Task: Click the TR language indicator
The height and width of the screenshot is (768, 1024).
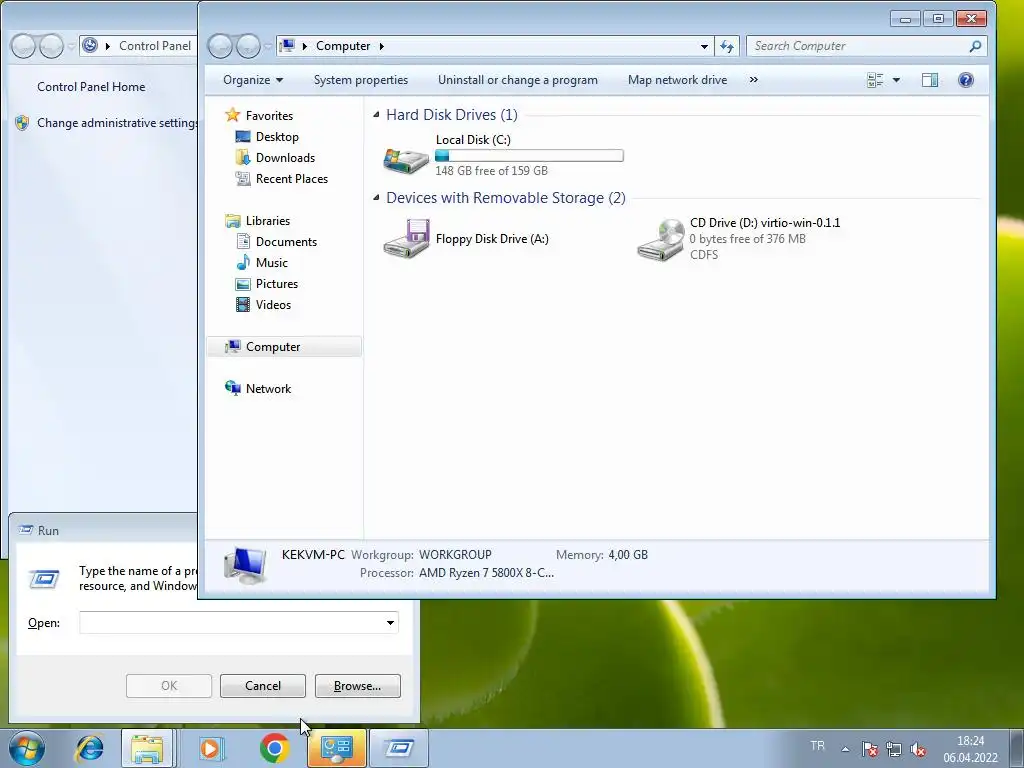Action: tap(817, 746)
